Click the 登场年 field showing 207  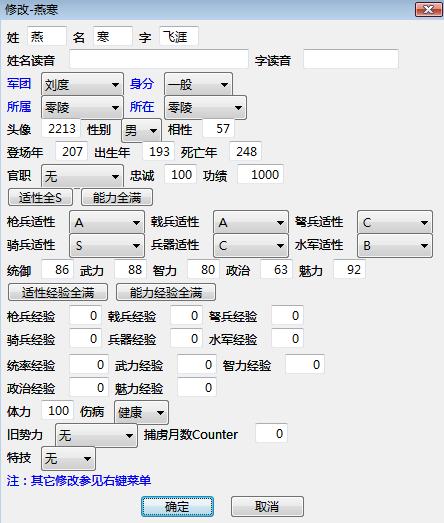click(72, 152)
